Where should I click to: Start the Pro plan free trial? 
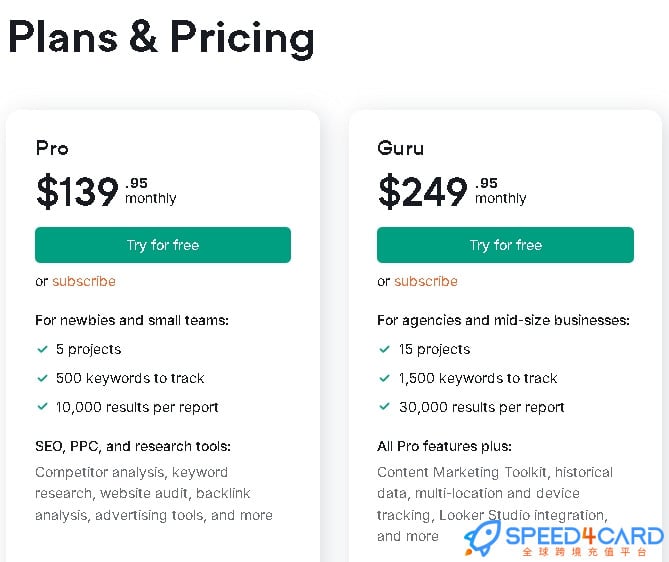163,245
